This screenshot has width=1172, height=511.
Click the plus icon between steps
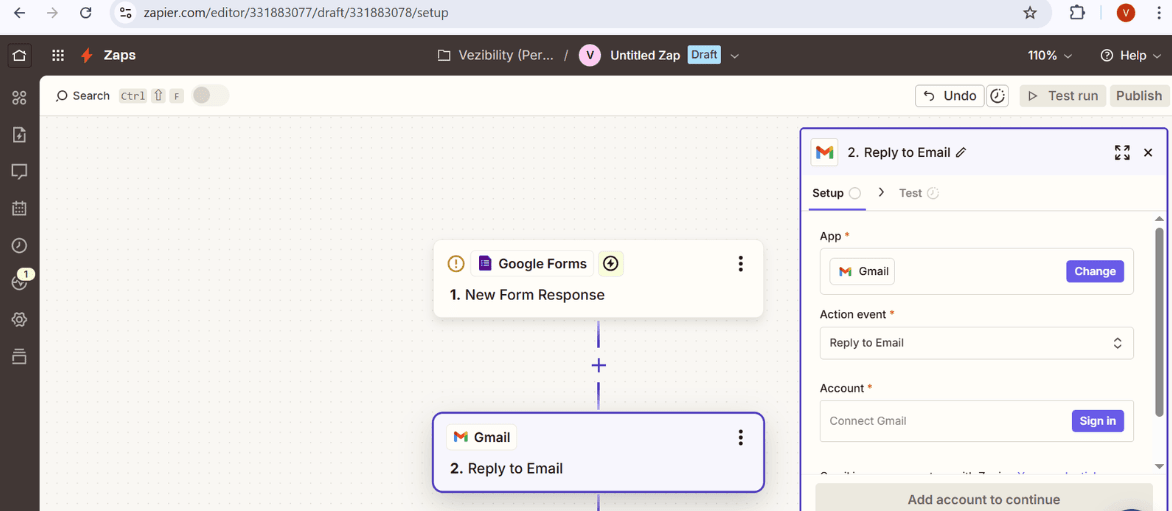598,365
